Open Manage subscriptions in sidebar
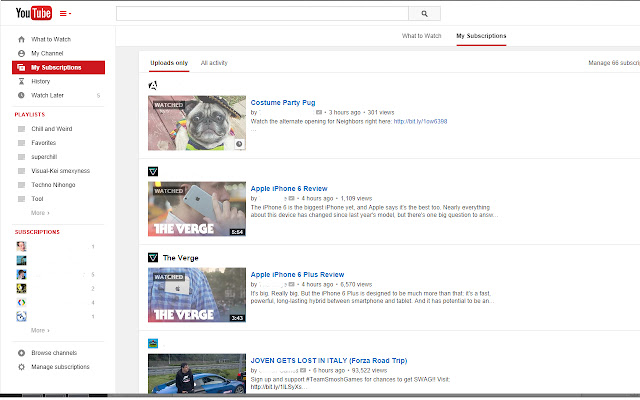The width and height of the screenshot is (640, 400). tap(60, 367)
